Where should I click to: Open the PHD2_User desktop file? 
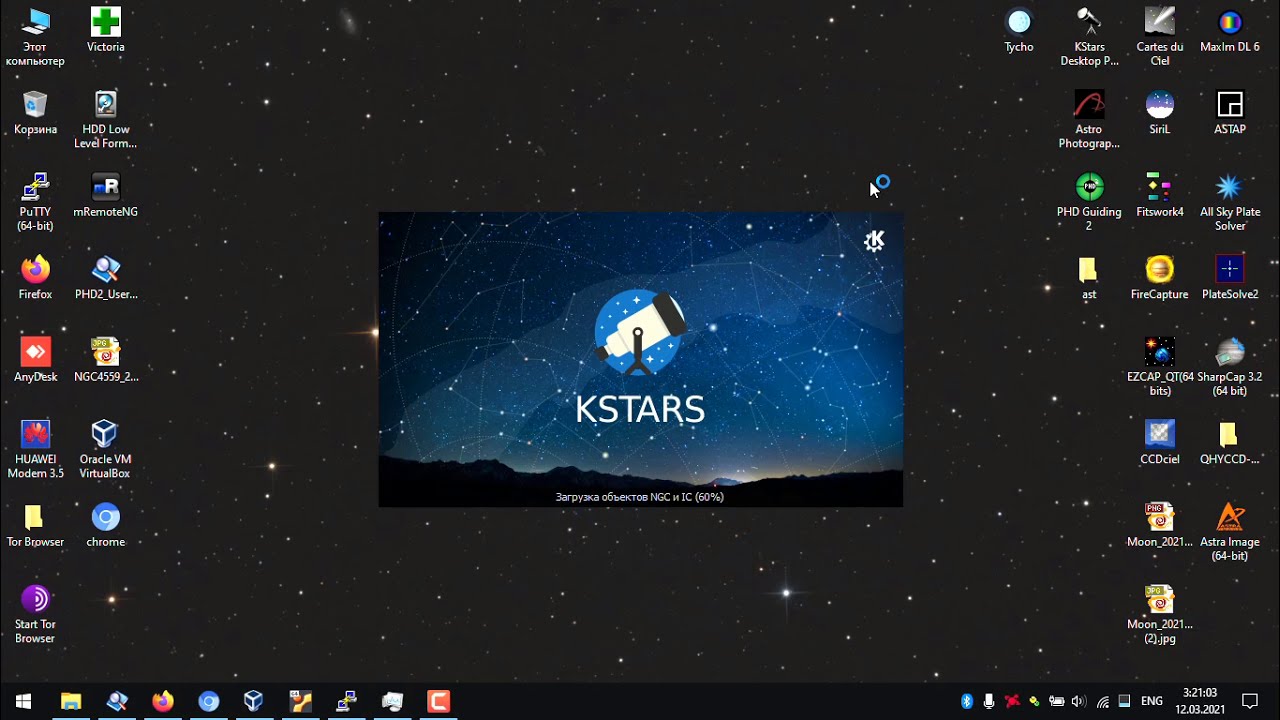105,278
